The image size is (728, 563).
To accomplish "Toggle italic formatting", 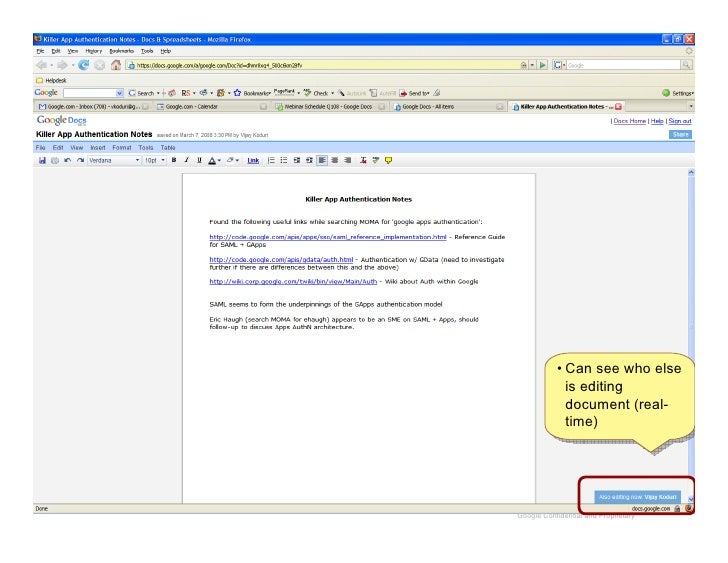I will [x=186, y=160].
